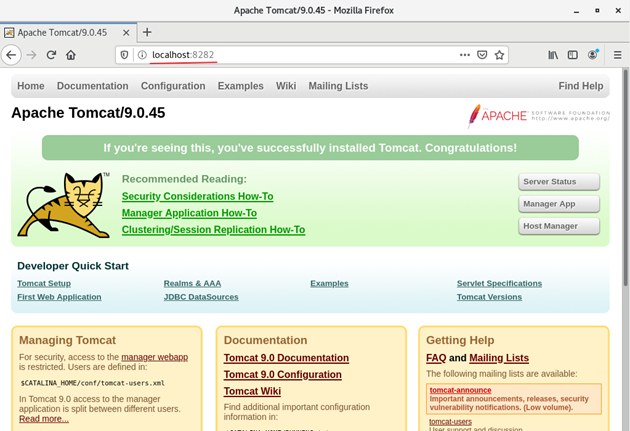Open Documentation in navigation bar
Viewport: 630px width, 431px height.
pyautogui.click(x=93, y=86)
